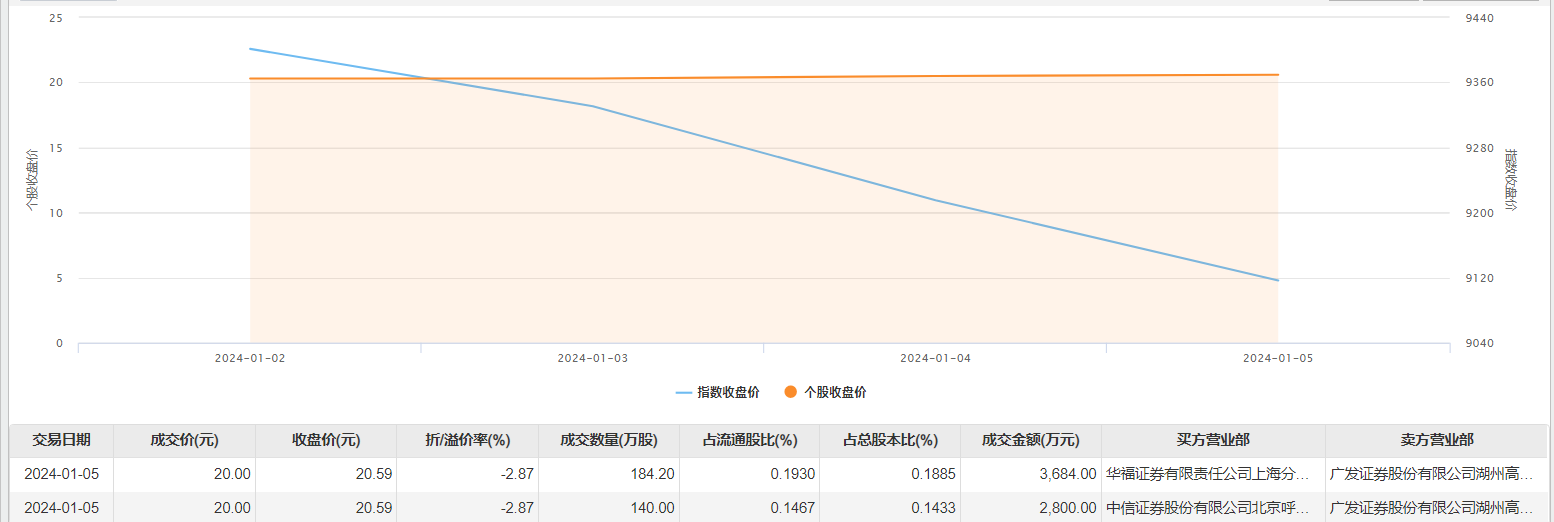
Task: Click the 2024-01-03 x-axis date label
Action: pos(592,357)
